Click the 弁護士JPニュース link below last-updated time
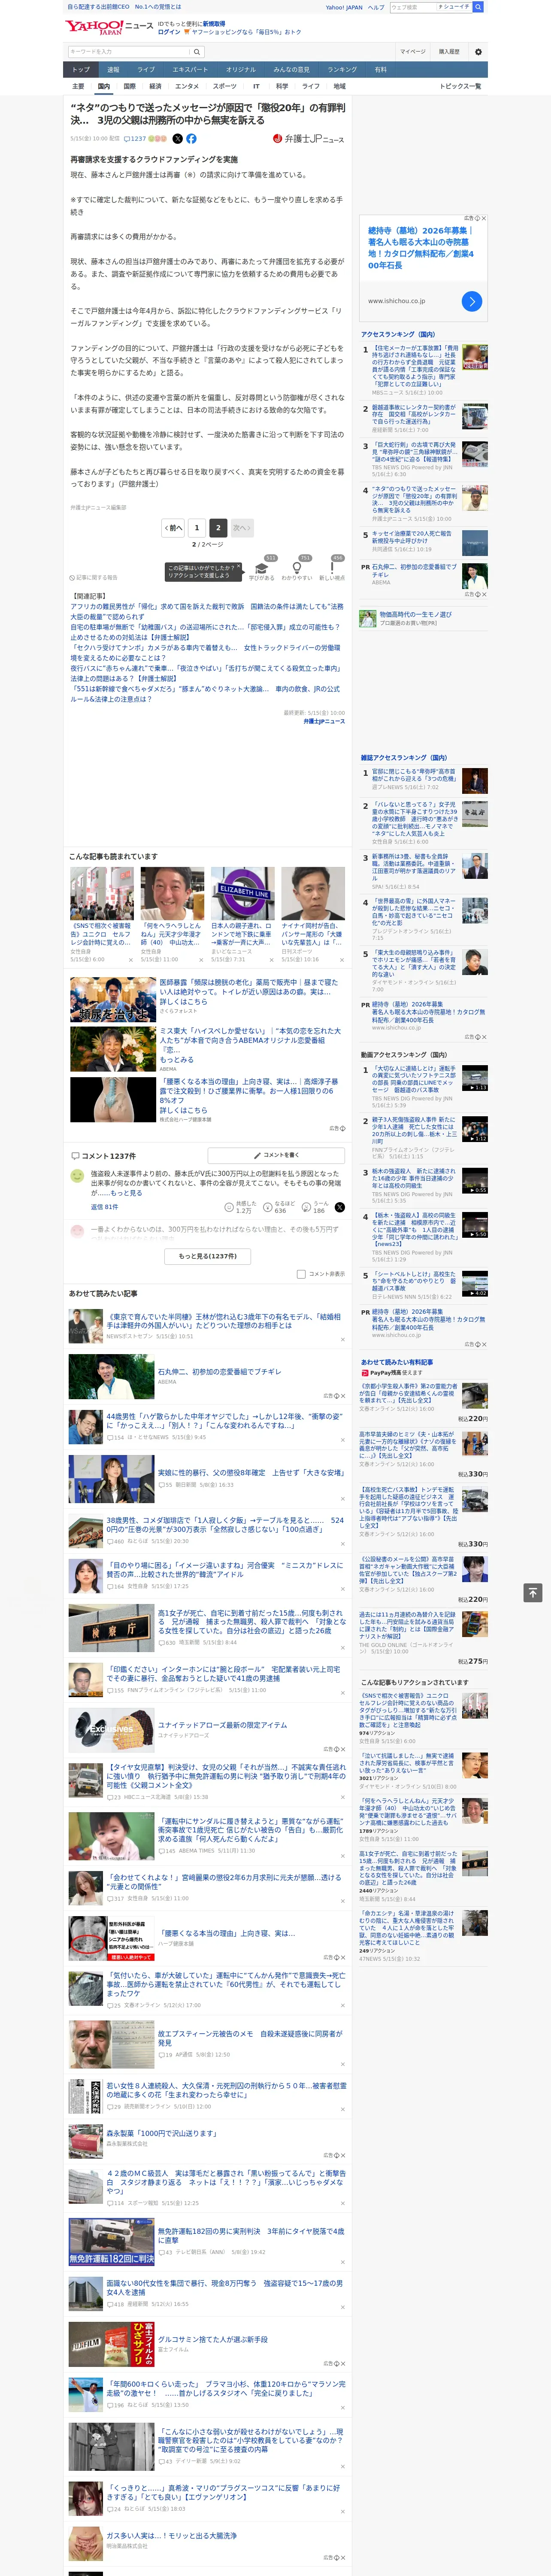Screen dimensions: 551x2576 point(324,721)
